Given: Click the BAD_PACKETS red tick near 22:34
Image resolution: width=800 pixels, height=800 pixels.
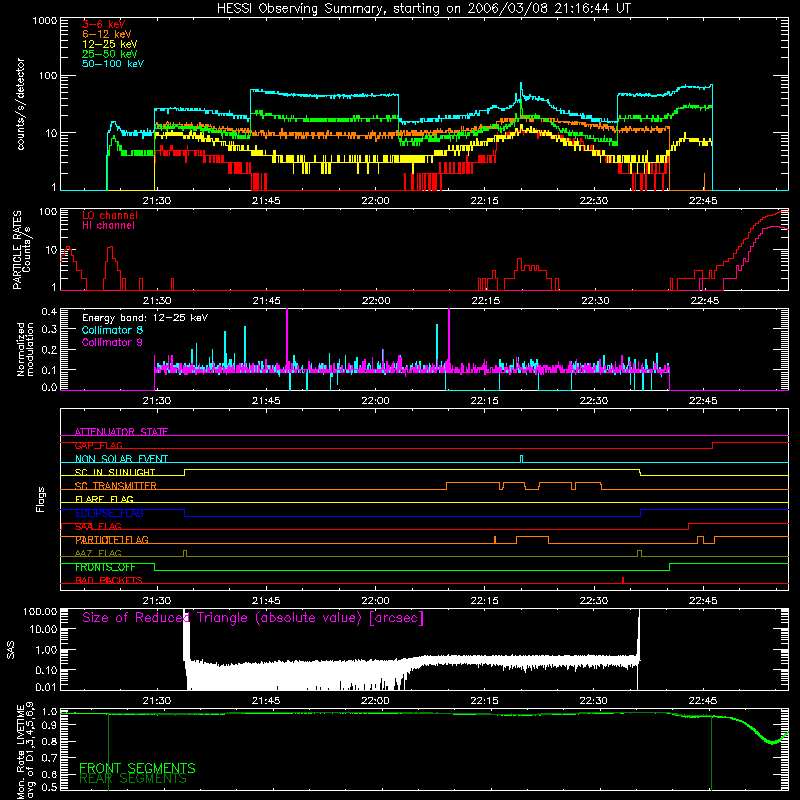Looking at the screenshot, I should click(623, 580).
